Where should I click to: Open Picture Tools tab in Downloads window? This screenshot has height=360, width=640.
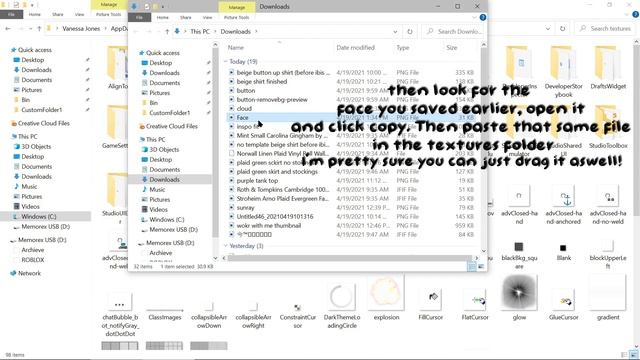pyautogui.click(x=236, y=18)
